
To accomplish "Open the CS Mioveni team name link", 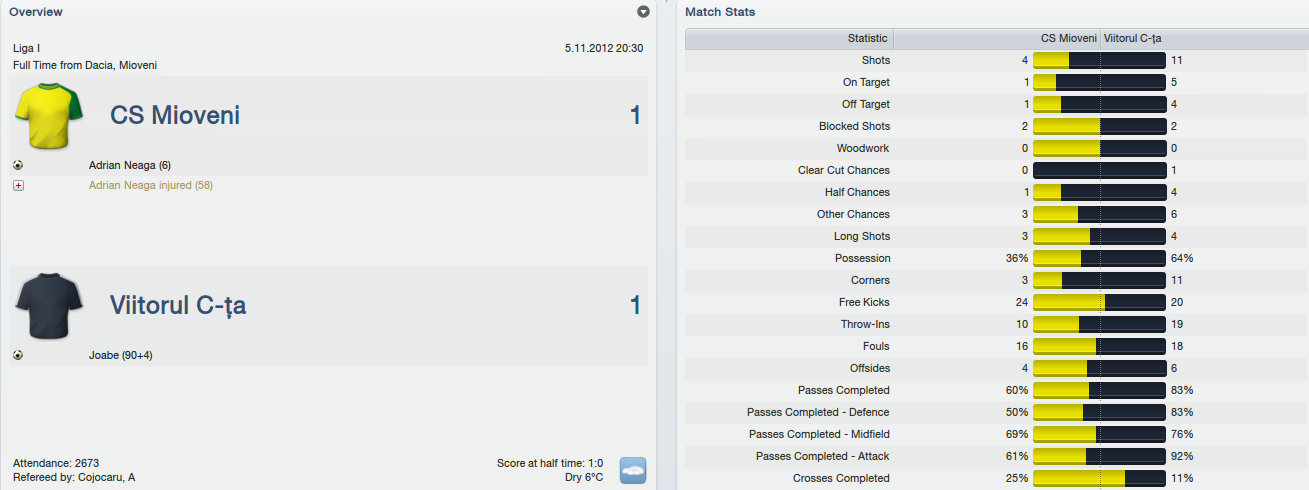I will click(x=175, y=116).
